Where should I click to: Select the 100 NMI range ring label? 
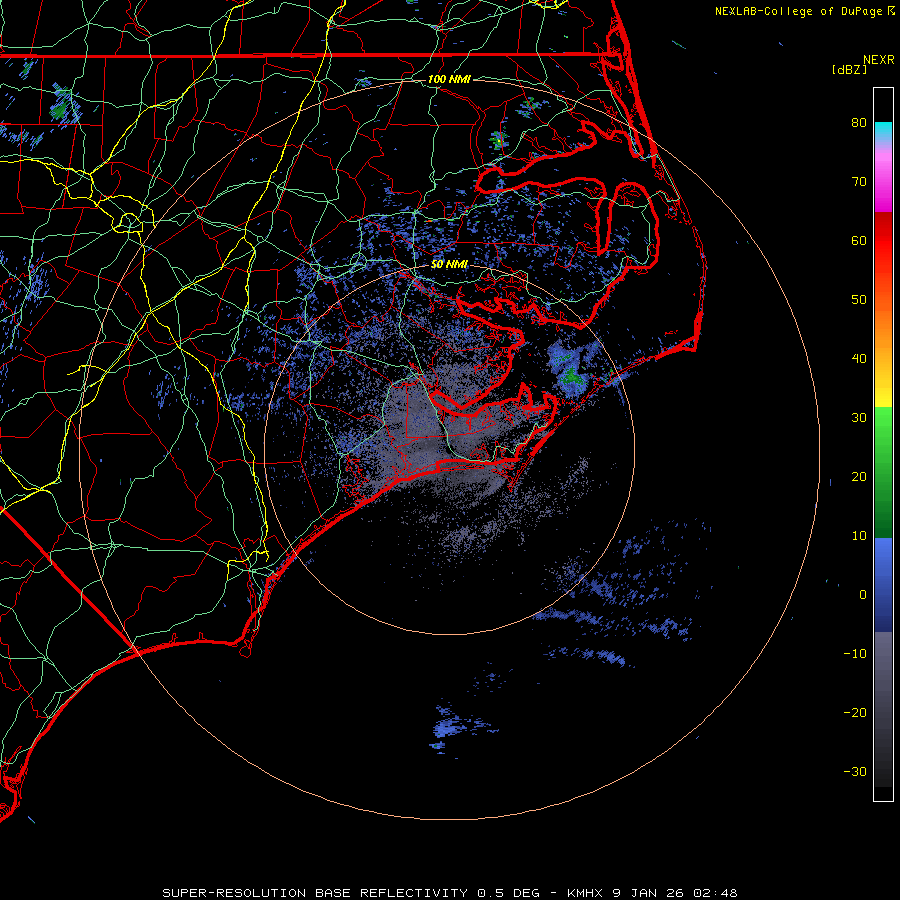pyautogui.click(x=449, y=79)
